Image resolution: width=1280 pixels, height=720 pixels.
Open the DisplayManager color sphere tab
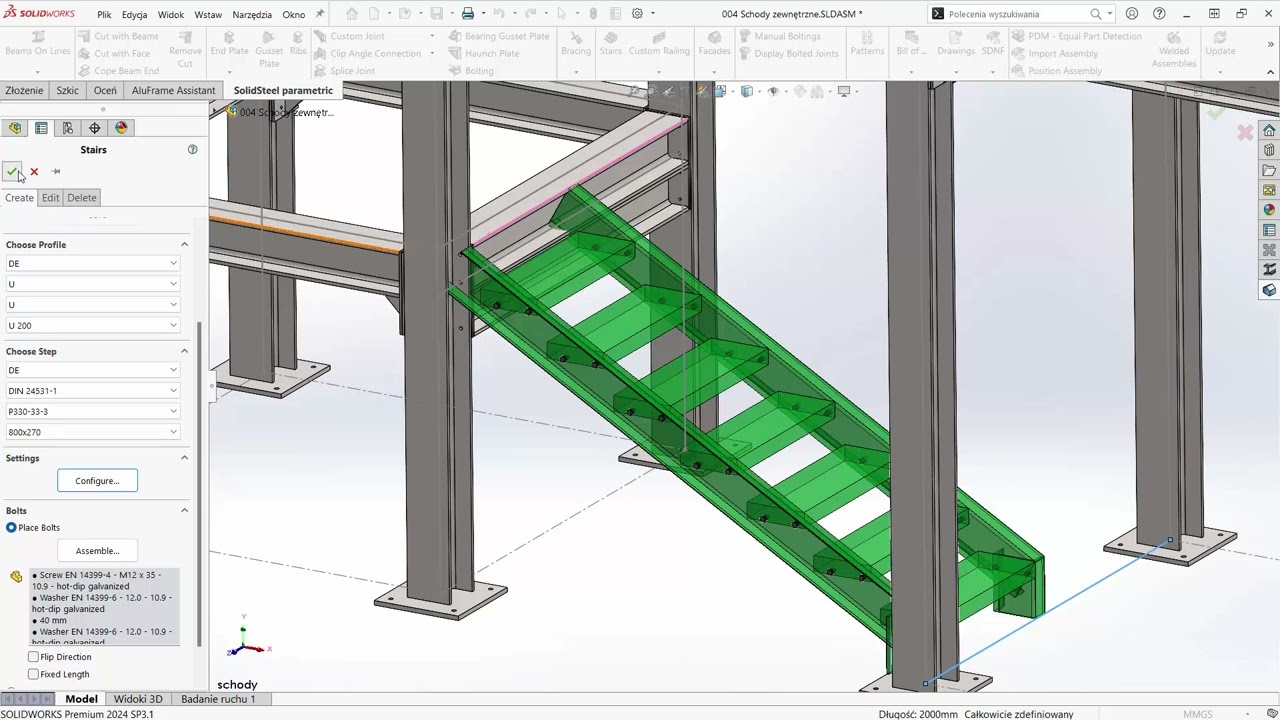[122, 128]
